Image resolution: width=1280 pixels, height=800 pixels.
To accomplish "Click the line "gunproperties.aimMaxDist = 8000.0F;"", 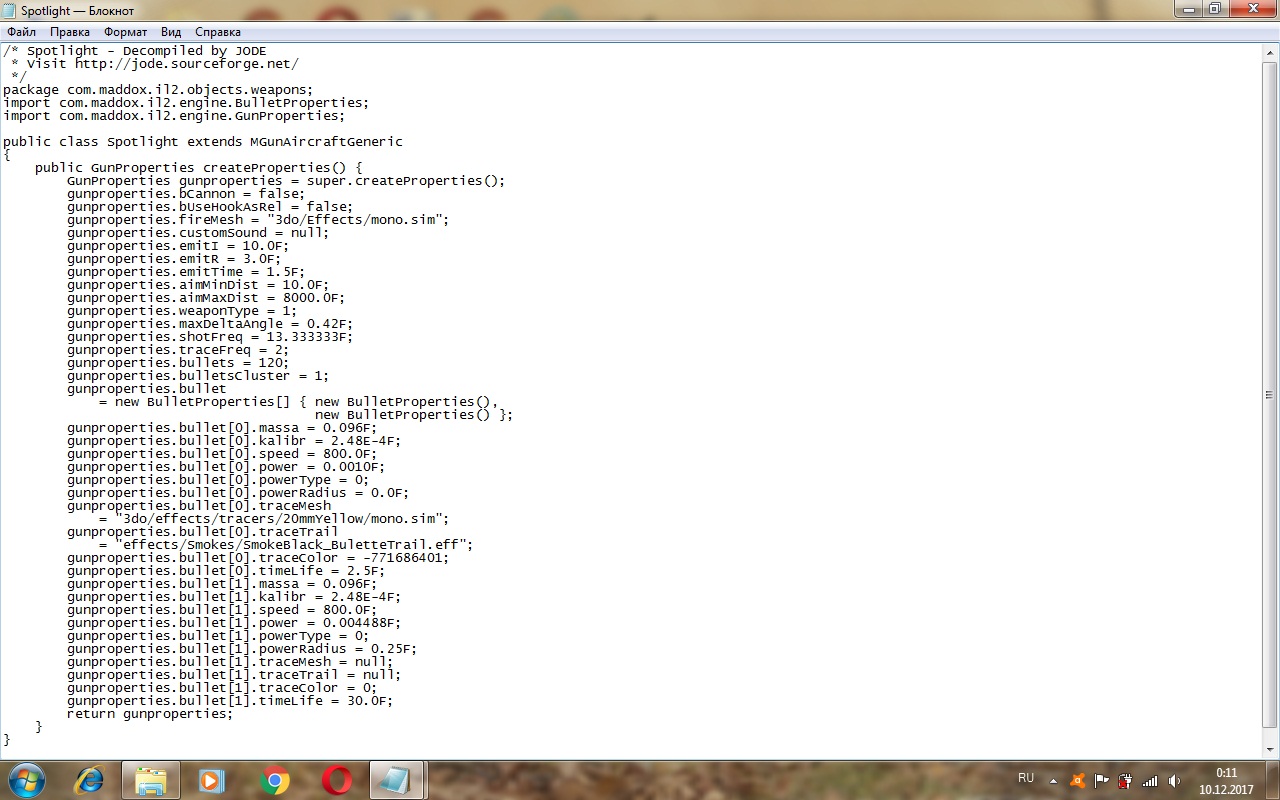I will tap(206, 297).
